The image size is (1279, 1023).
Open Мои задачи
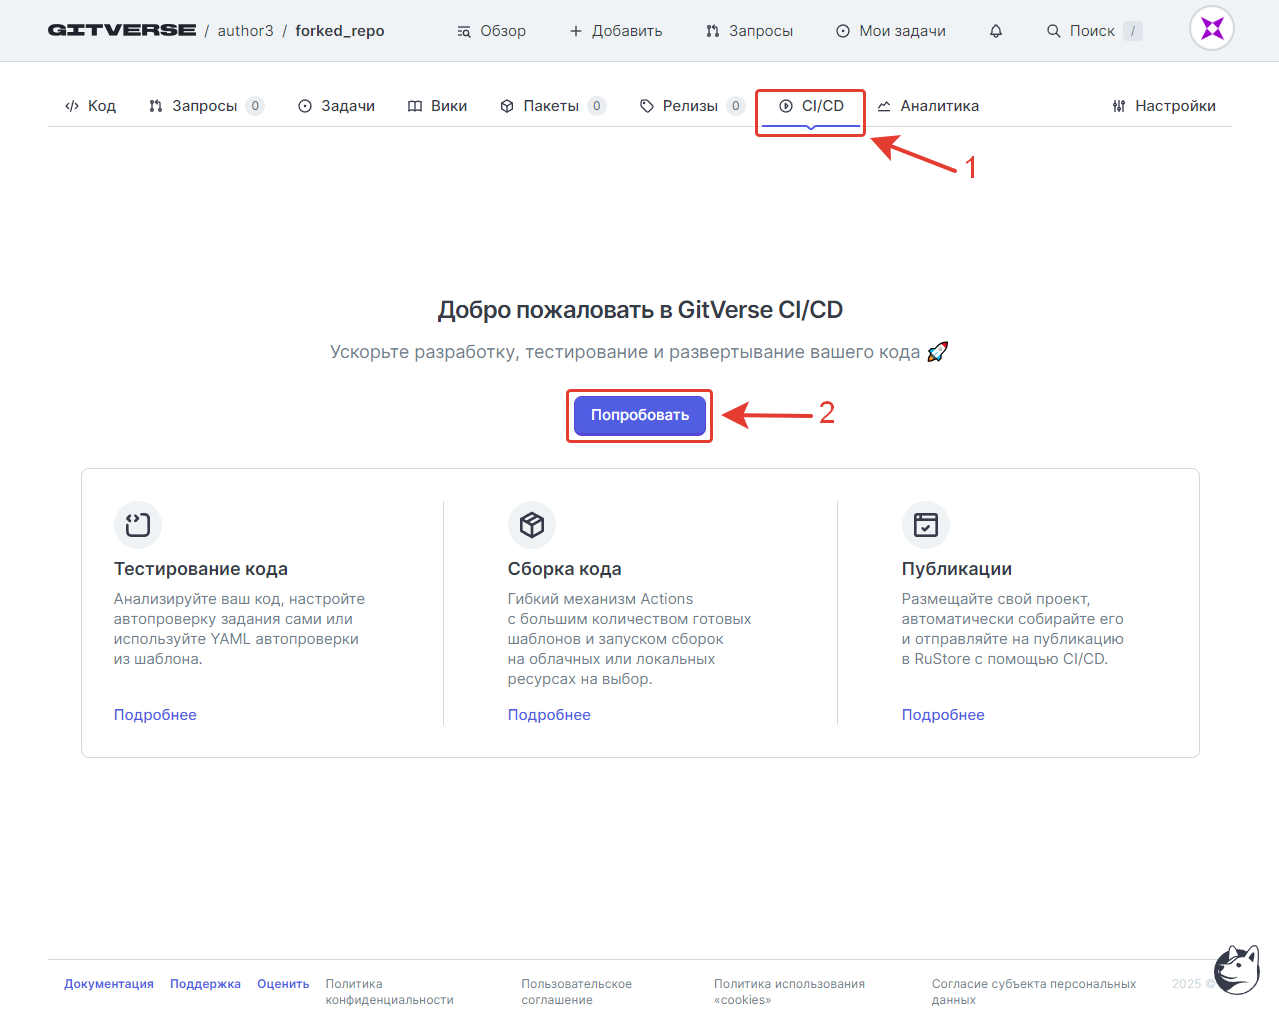(x=891, y=31)
